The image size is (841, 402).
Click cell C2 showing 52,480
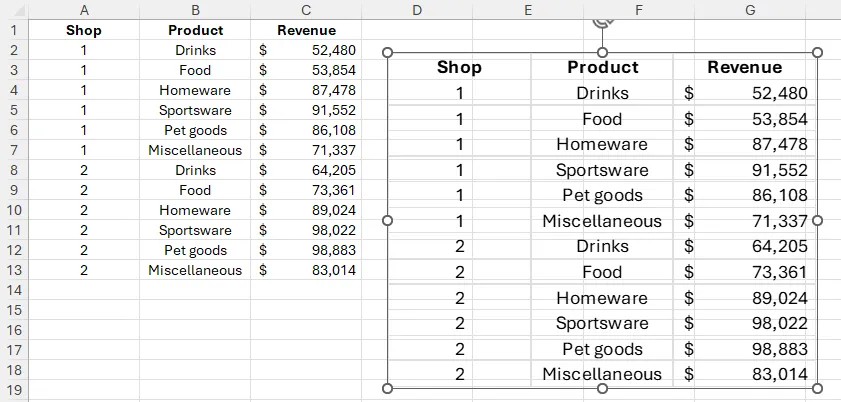(306, 50)
